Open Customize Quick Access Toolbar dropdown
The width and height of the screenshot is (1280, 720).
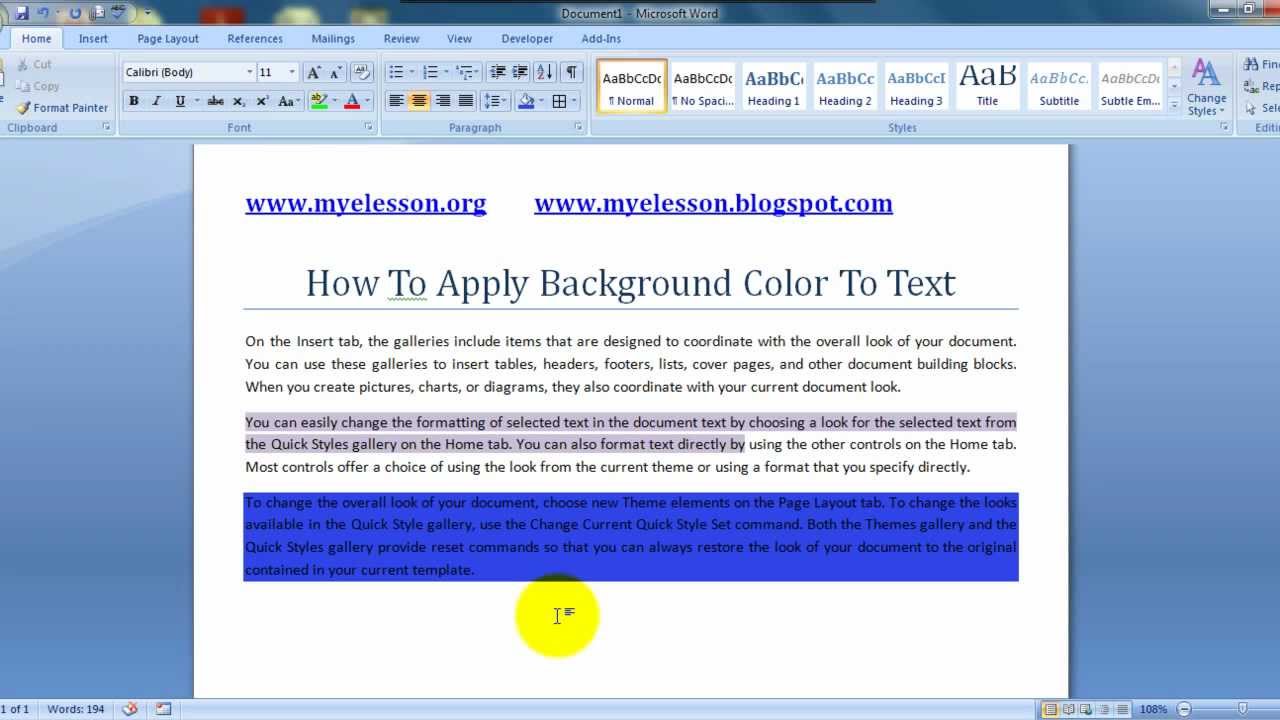tap(148, 13)
